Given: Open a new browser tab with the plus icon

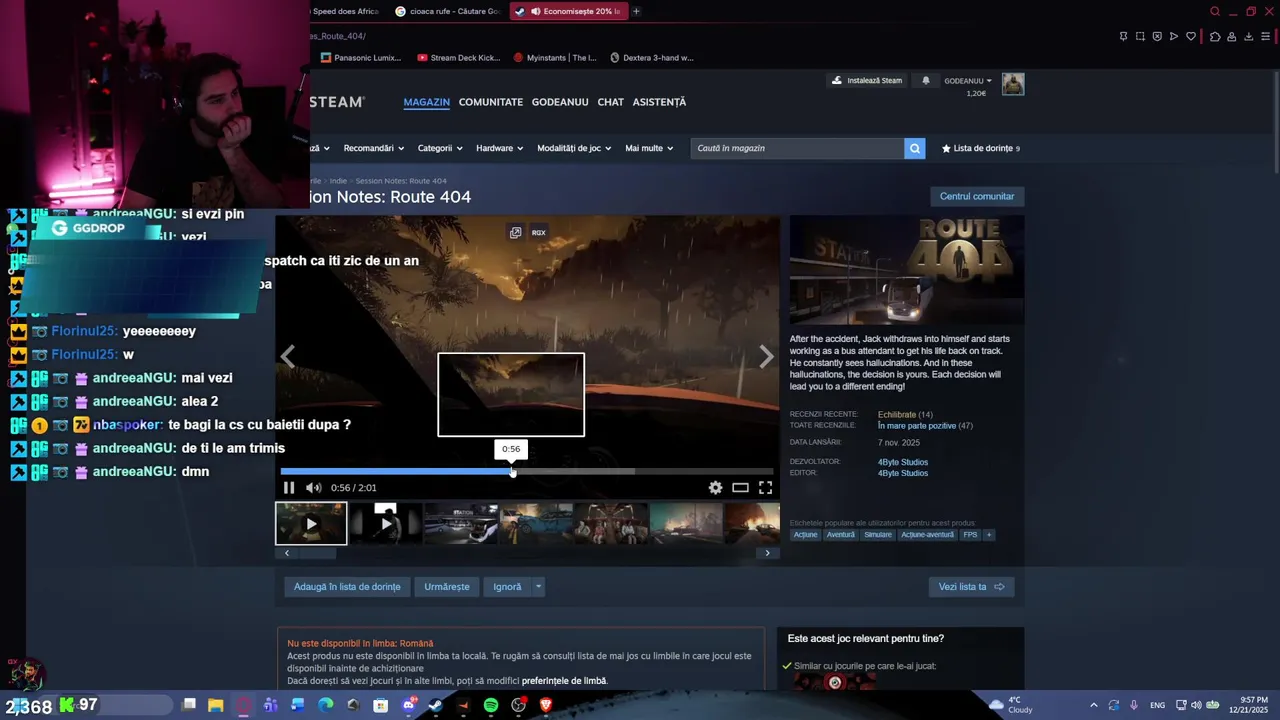Looking at the screenshot, I should coord(636,11).
